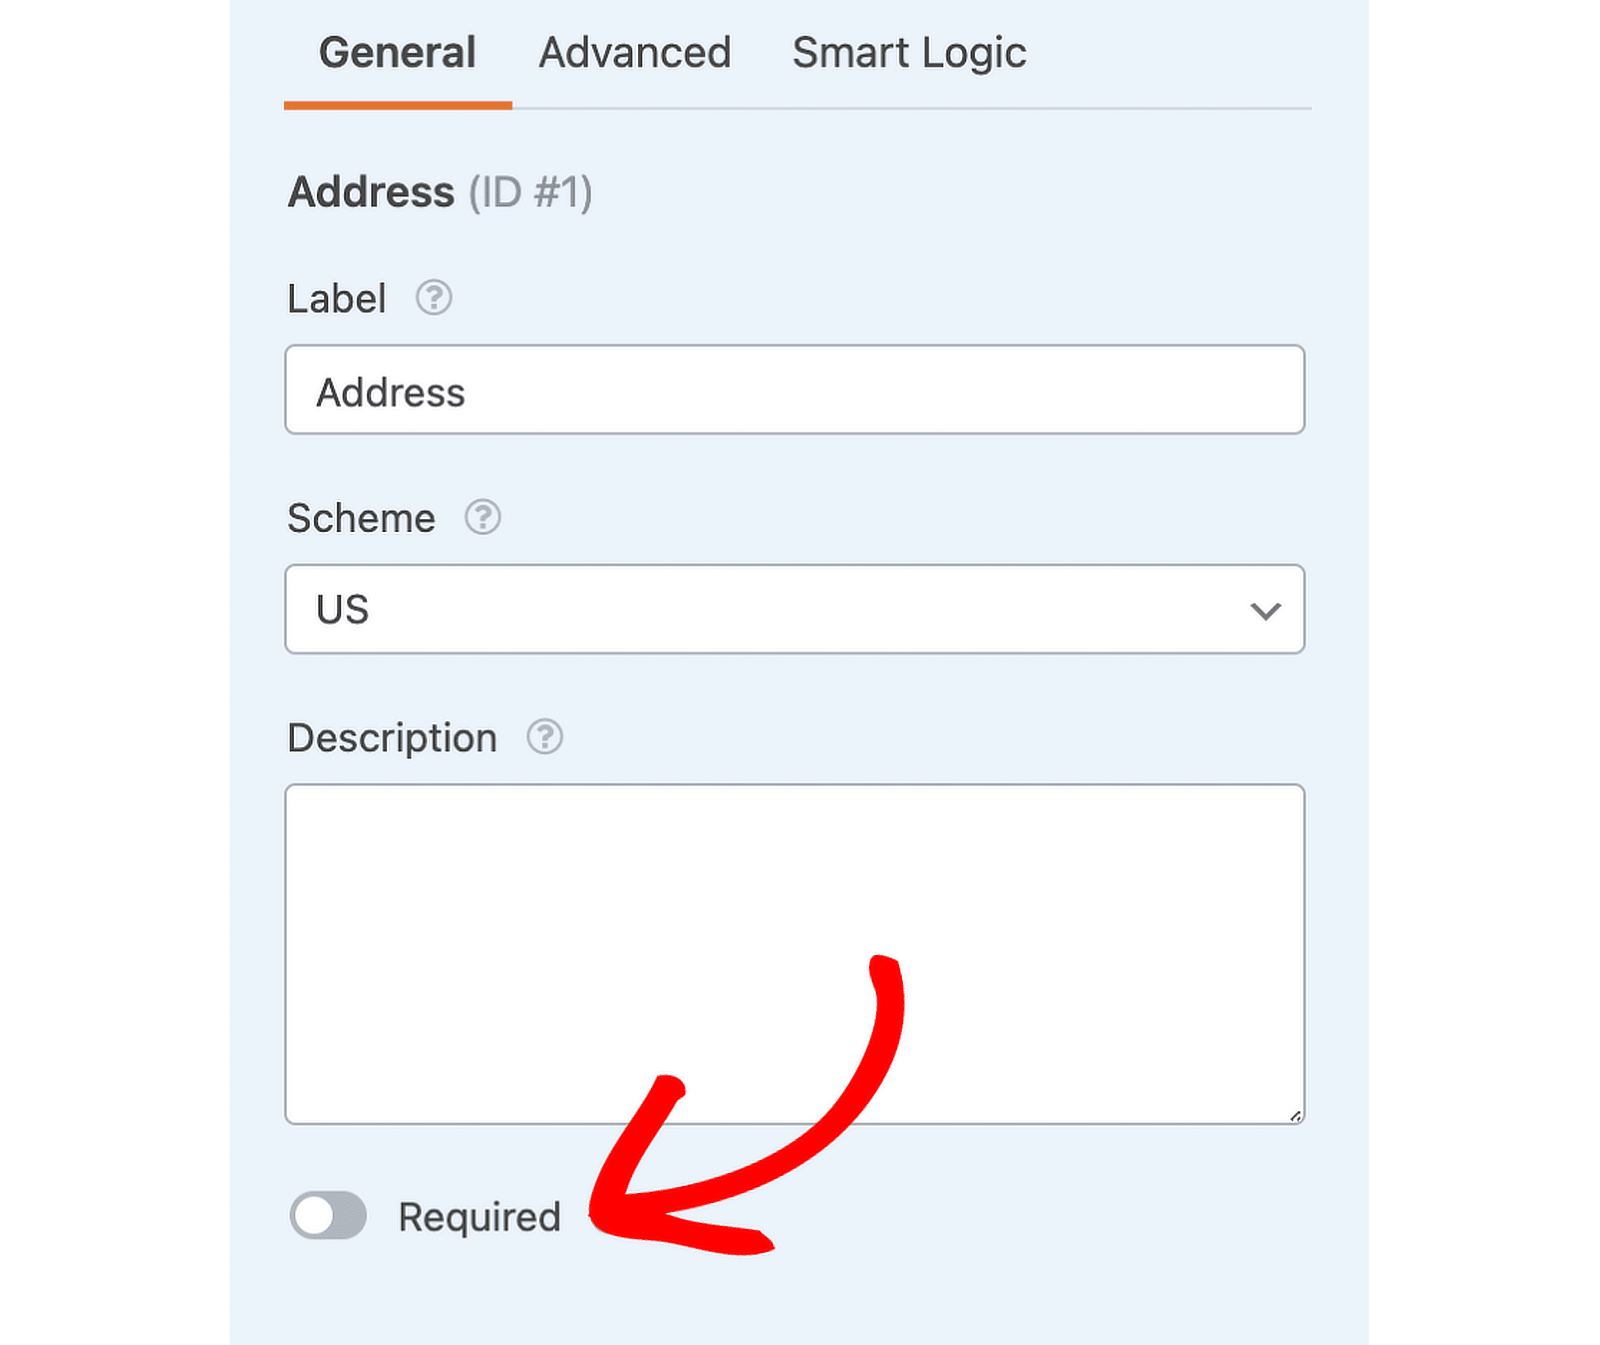Click the help icon after the Description heading
Screen dimensions: 1600x1345
(x=544, y=738)
